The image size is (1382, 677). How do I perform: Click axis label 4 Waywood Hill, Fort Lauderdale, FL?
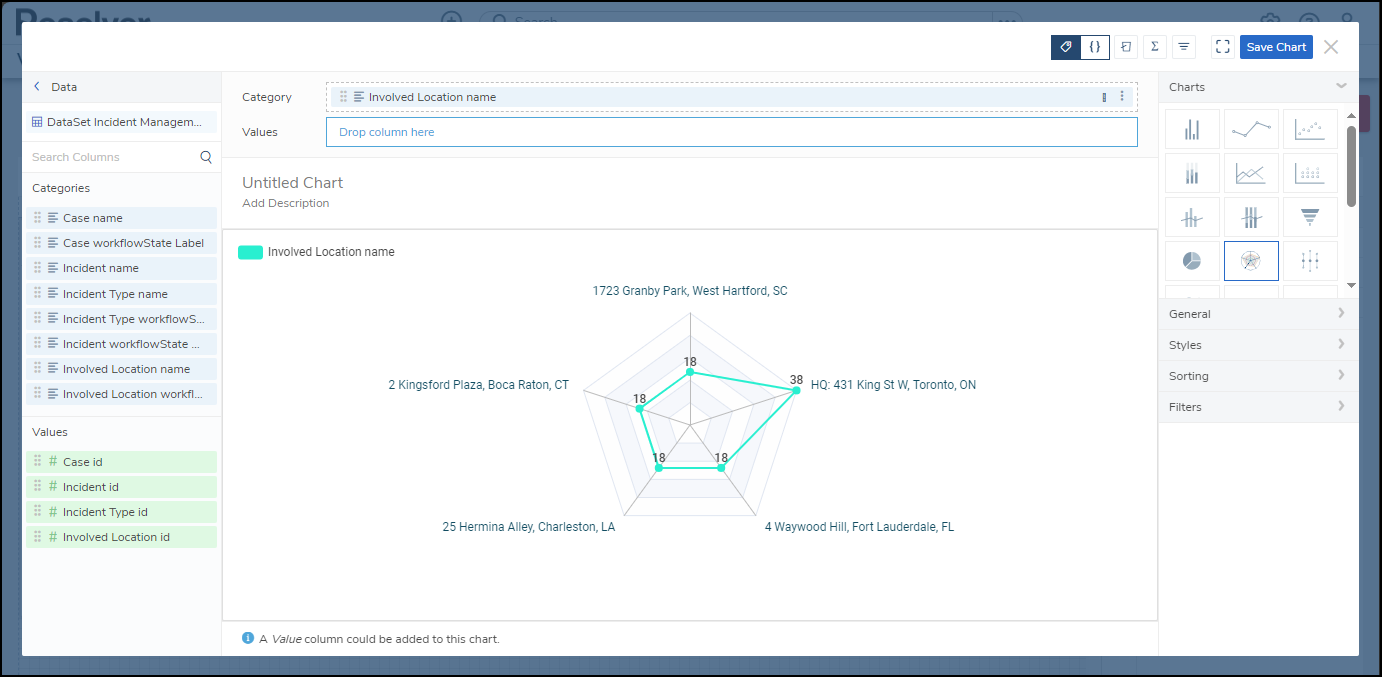(x=859, y=527)
